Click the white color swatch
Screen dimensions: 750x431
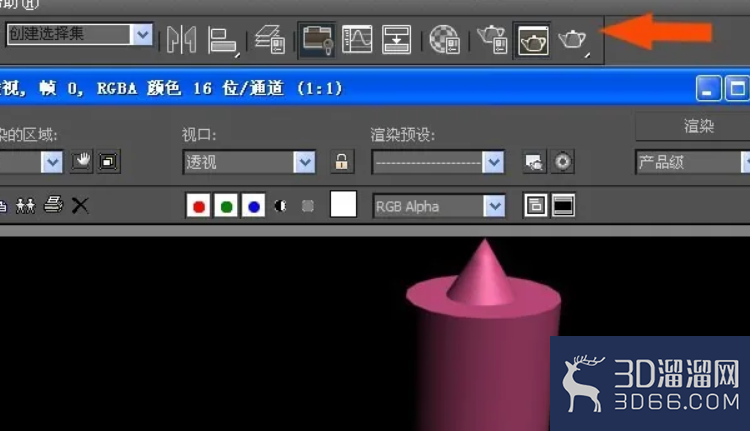pos(343,204)
